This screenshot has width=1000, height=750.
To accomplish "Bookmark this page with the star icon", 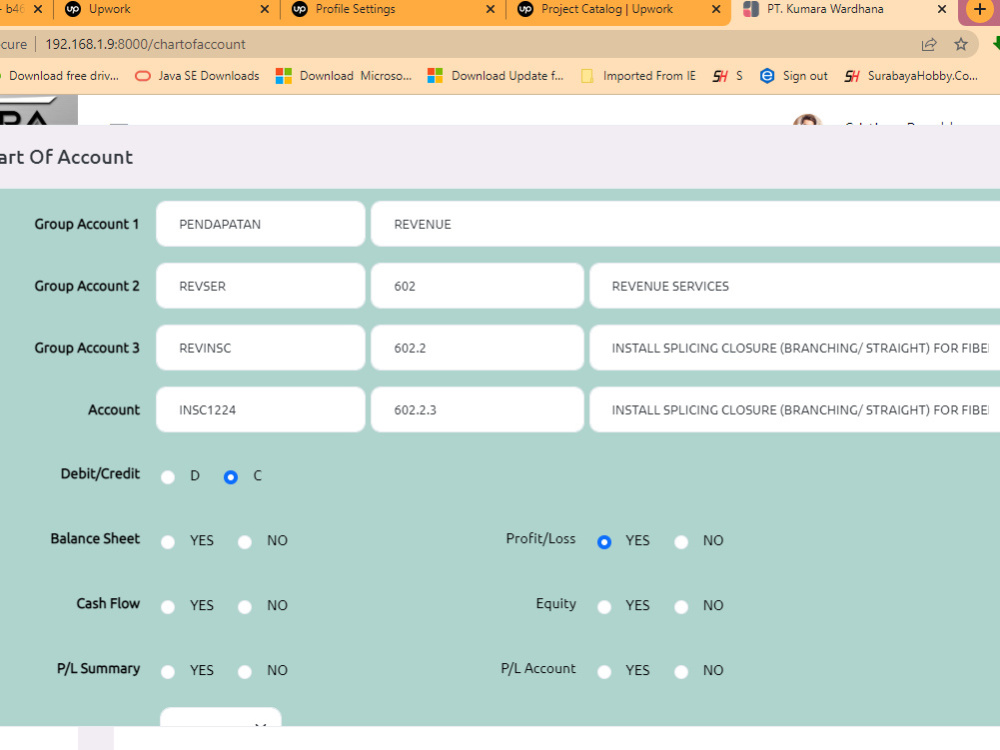I will [960, 44].
